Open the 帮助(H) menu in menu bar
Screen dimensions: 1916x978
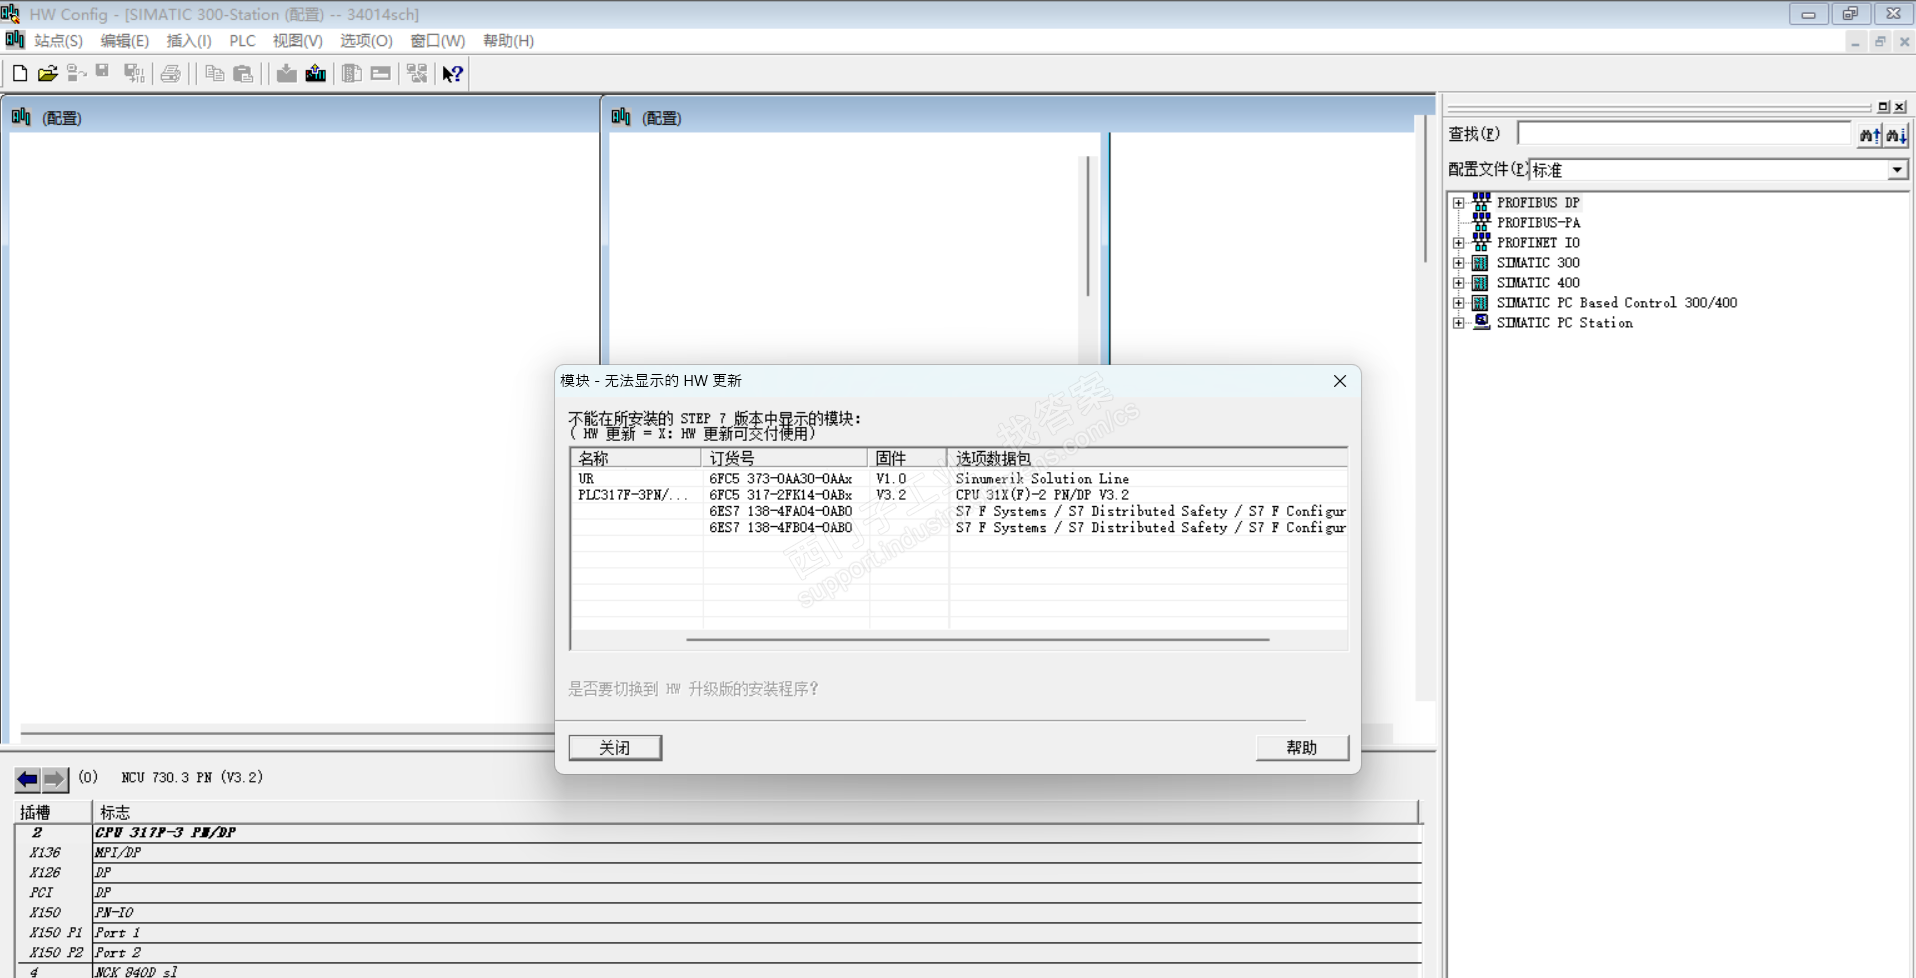point(508,41)
